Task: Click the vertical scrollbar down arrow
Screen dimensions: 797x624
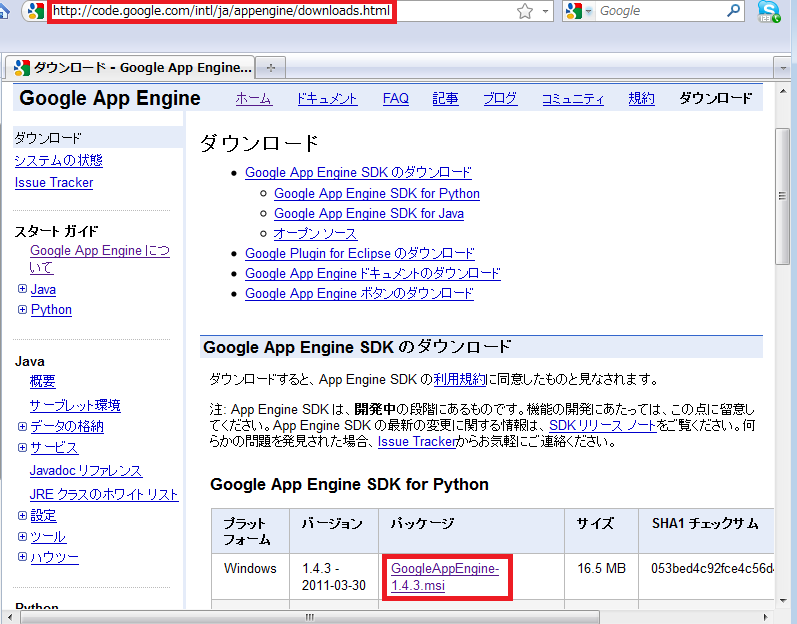Action: (782, 601)
